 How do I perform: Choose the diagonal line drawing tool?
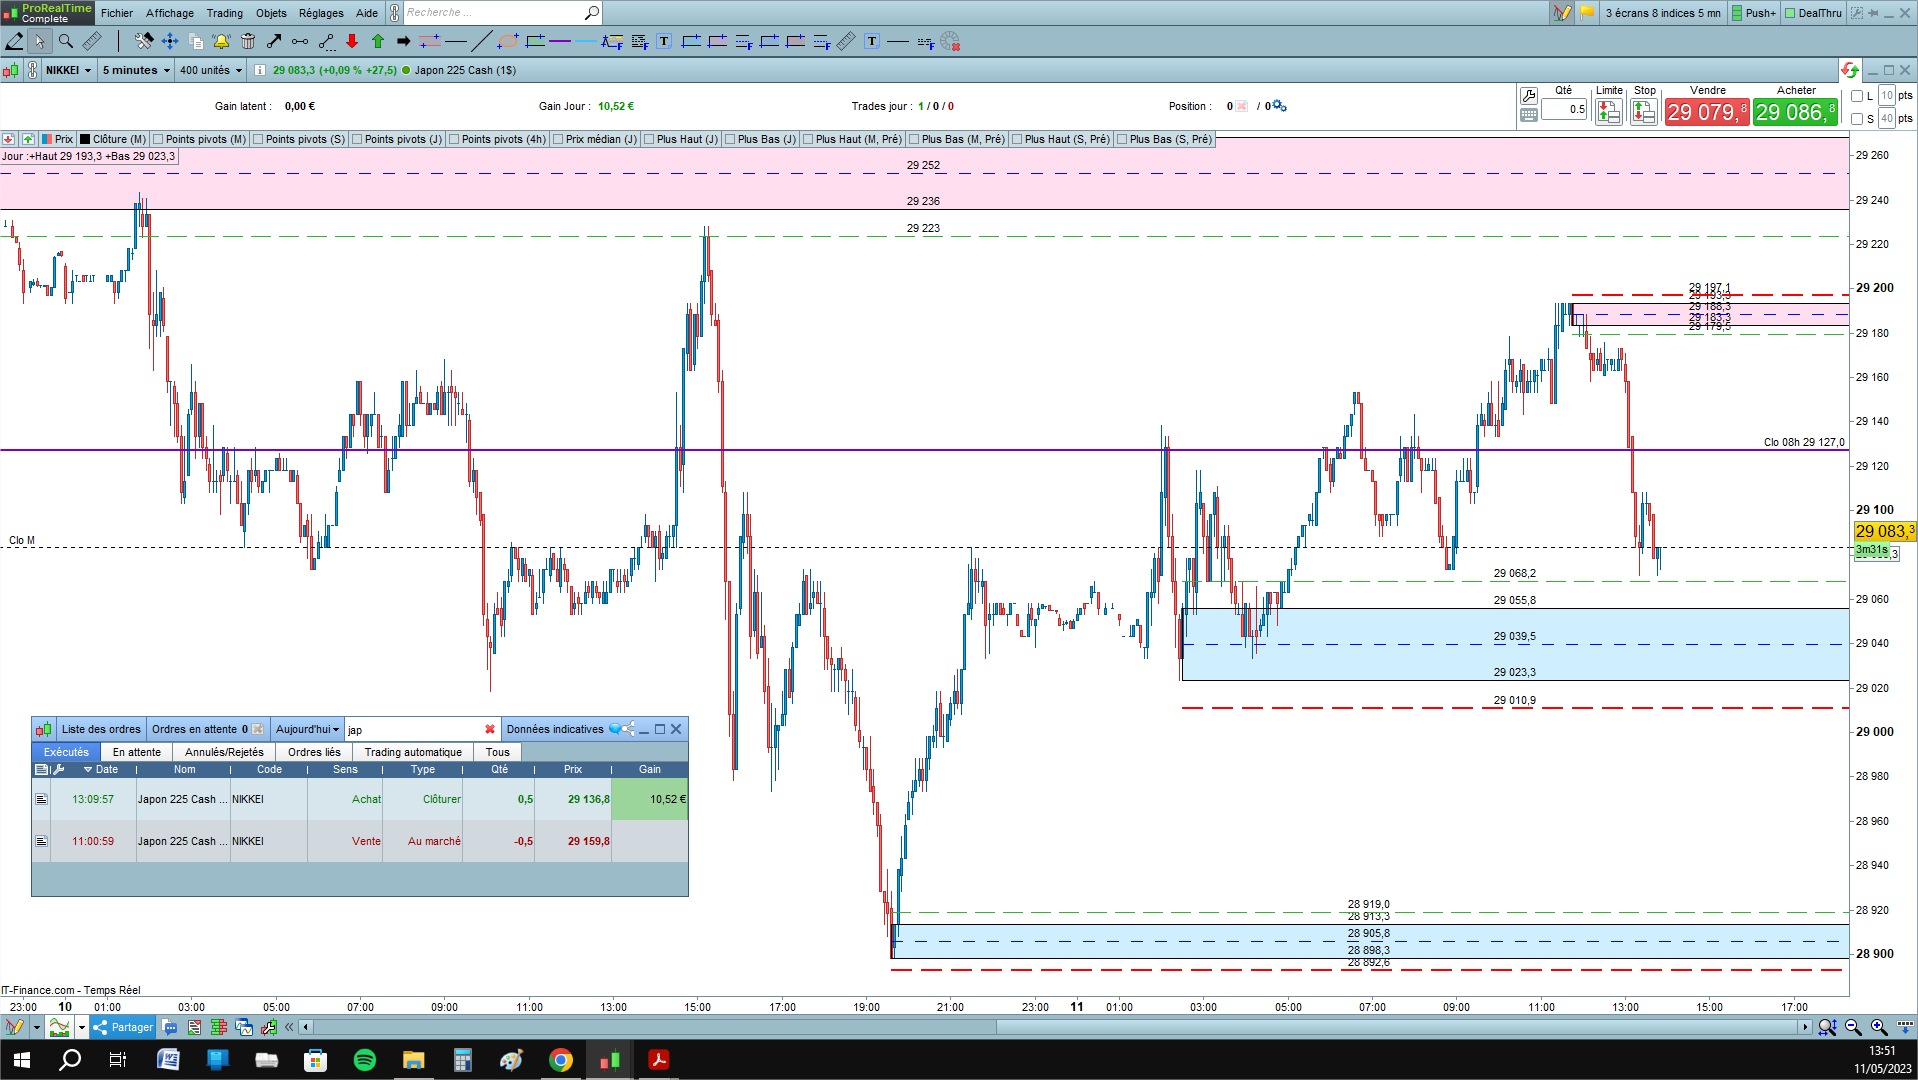(x=481, y=41)
